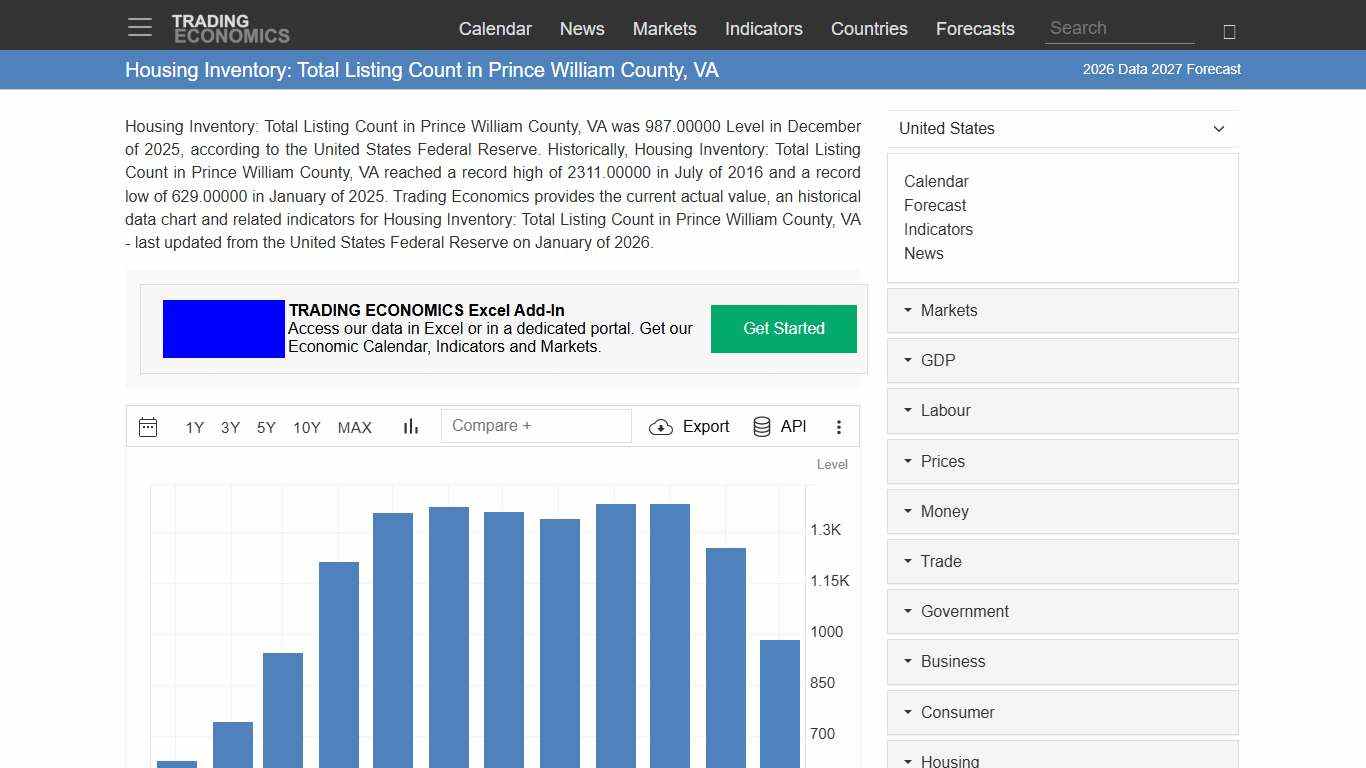Select the 10Y time range
This screenshot has width=1366, height=768.
click(x=307, y=427)
